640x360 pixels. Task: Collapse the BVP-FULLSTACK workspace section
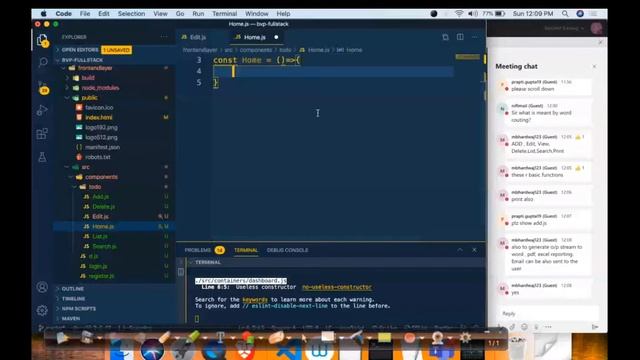tap(83, 60)
